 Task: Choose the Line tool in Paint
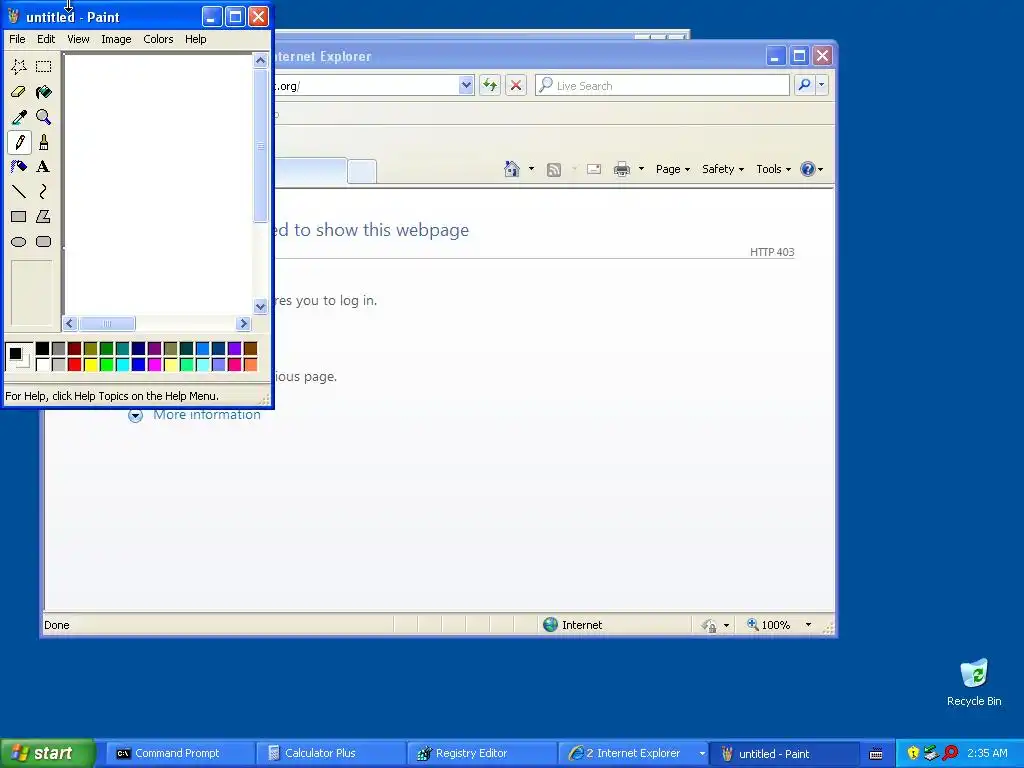pyautogui.click(x=19, y=191)
